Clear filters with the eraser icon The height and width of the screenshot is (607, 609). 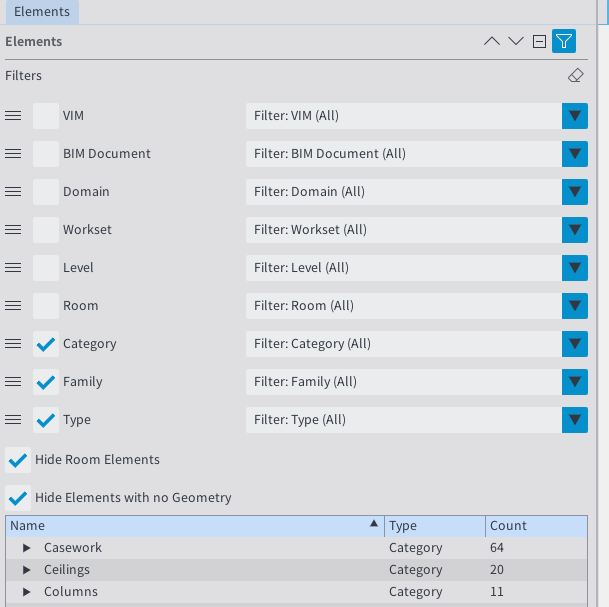(x=574, y=76)
